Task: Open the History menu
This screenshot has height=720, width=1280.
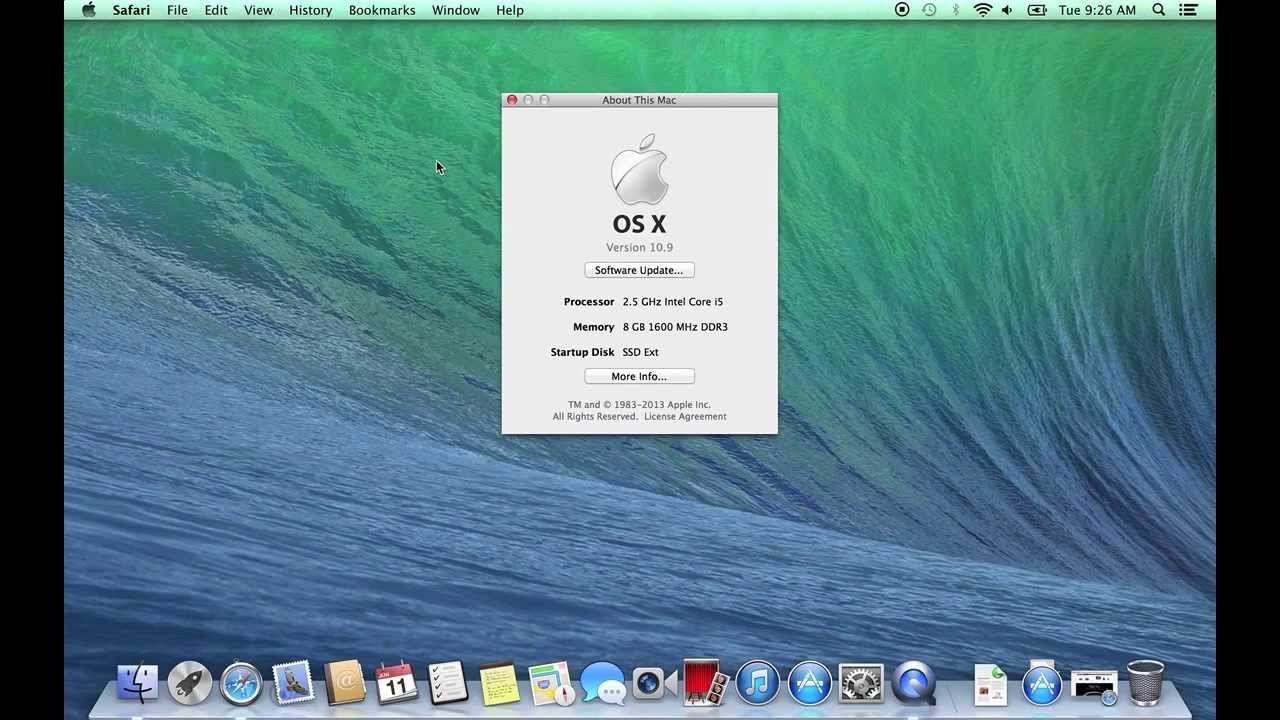Action: coord(310,10)
